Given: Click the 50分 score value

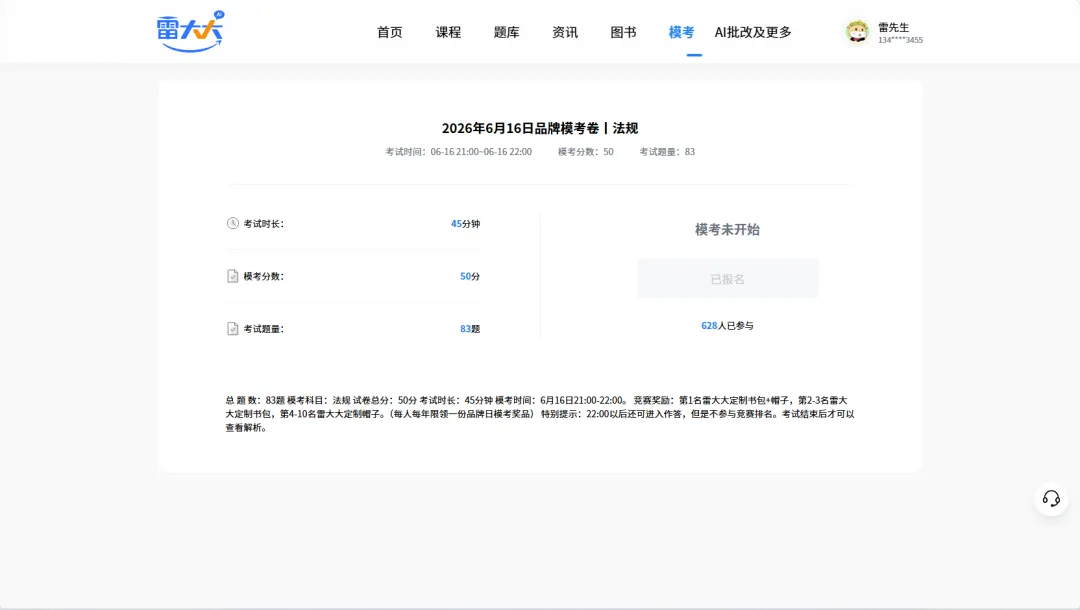Looking at the screenshot, I should [470, 276].
